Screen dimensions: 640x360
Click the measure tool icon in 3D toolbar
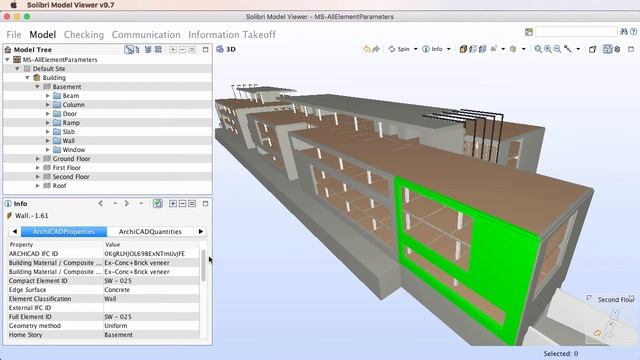[x=568, y=49]
